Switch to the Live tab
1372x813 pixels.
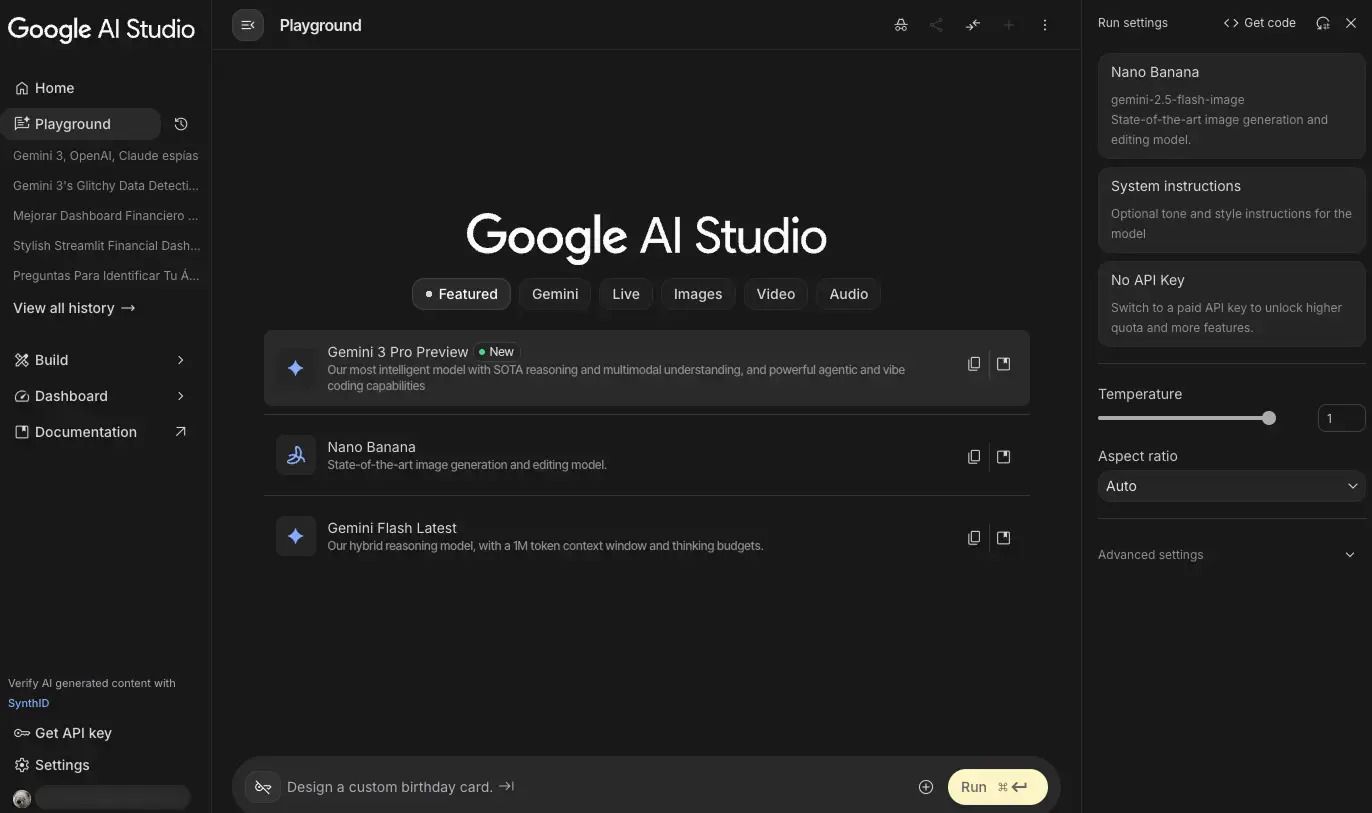click(x=626, y=294)
